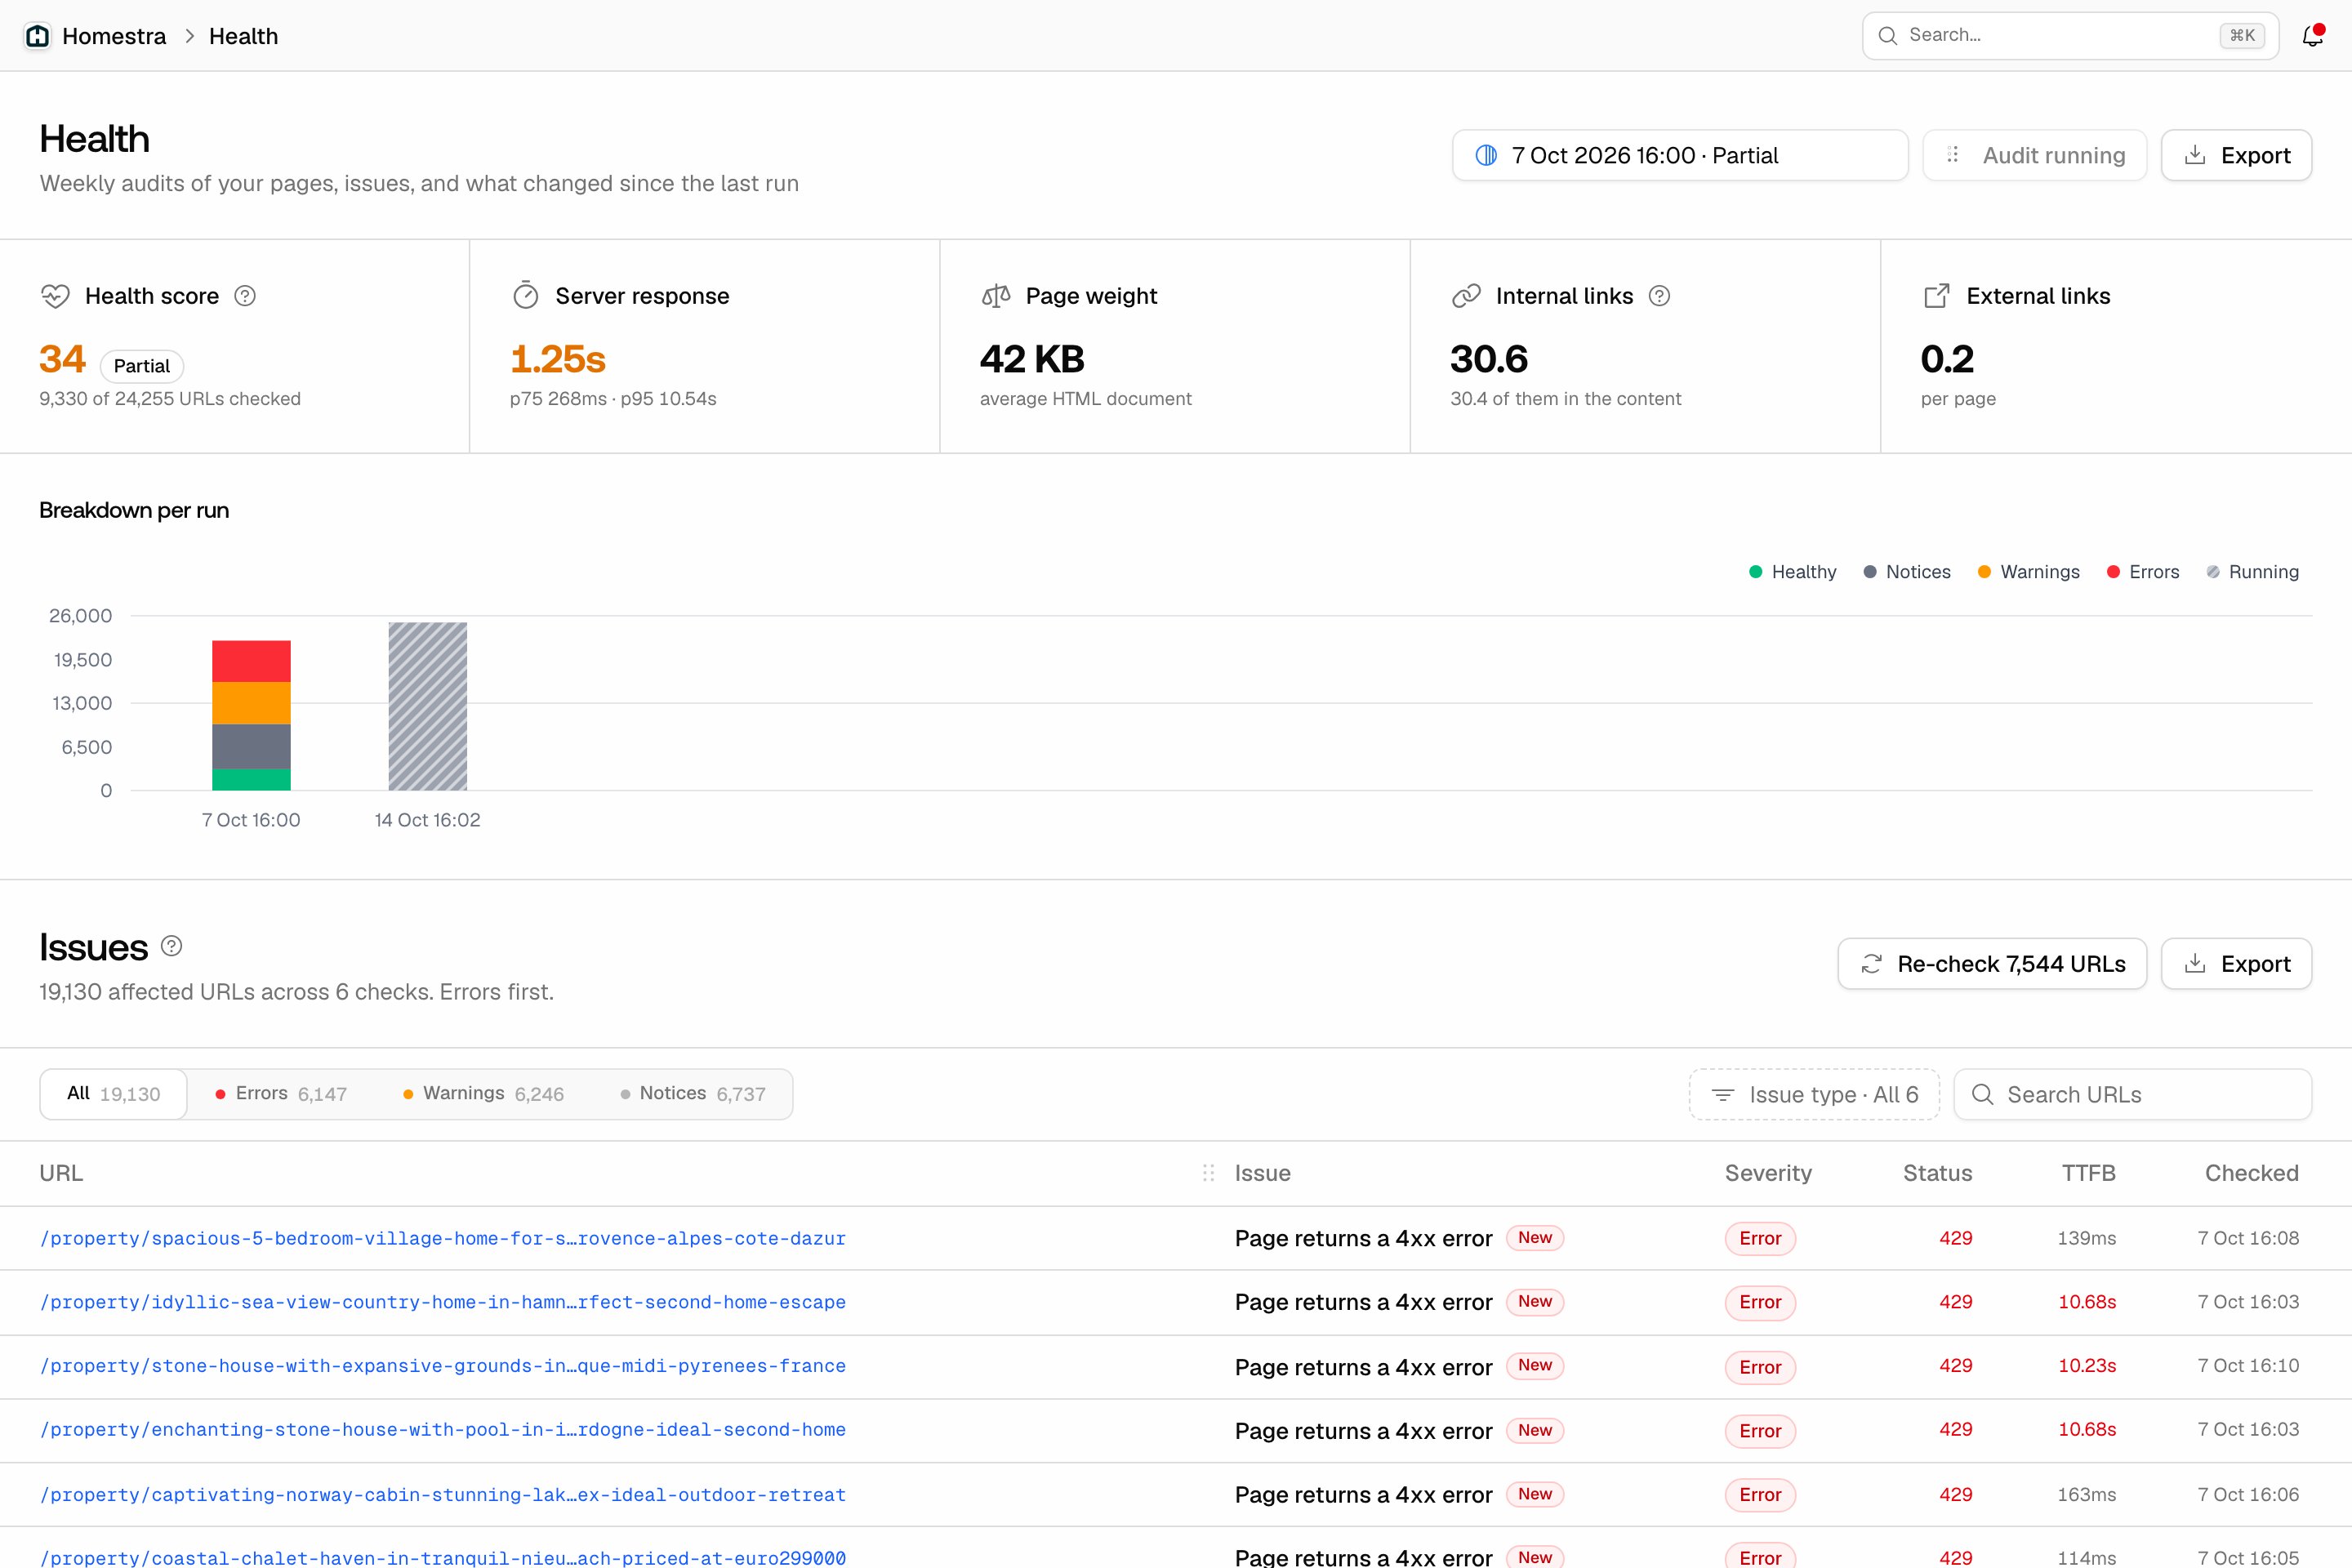Click the gray Notices segment of 7 Oct bar

point(251,746)
